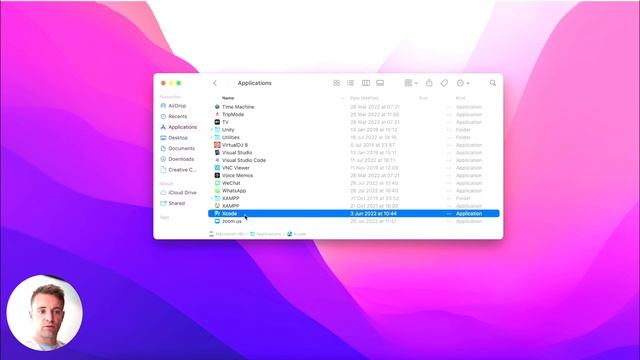Select the WeChat app icon
The height and width of the screenshot is (360, 640).
pyautogui.click(x=217, y=183)
